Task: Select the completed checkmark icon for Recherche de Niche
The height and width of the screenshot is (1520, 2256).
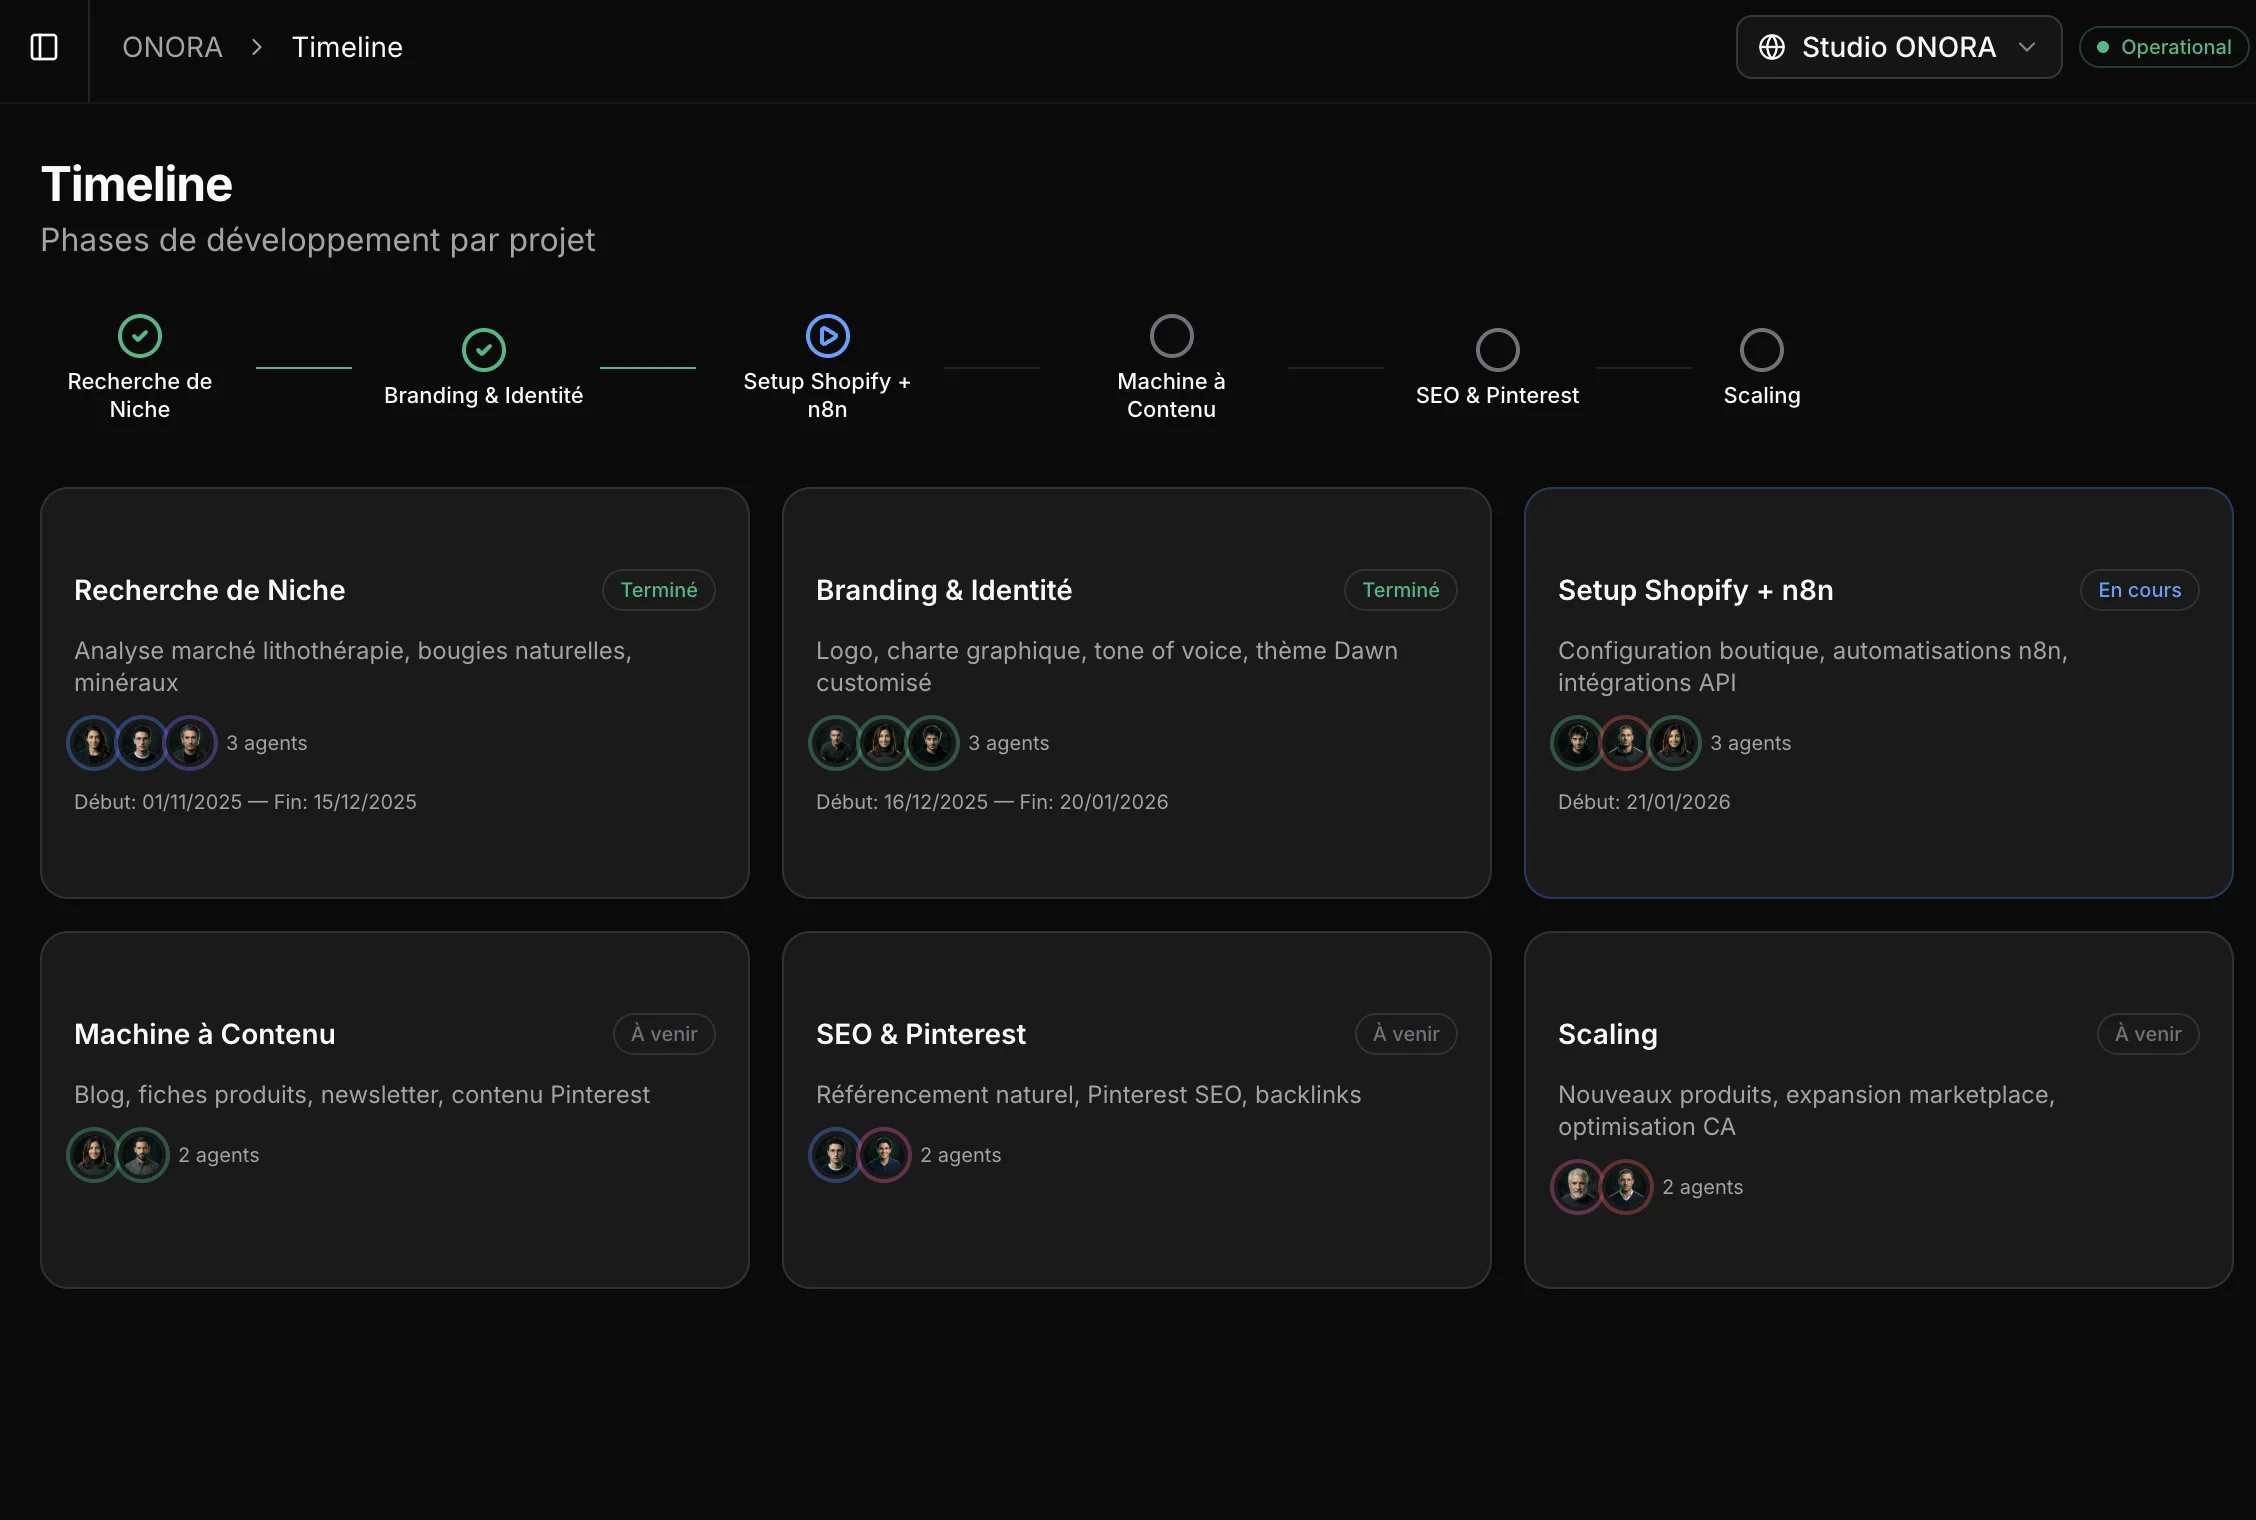Action: click(x=140, y=334)
